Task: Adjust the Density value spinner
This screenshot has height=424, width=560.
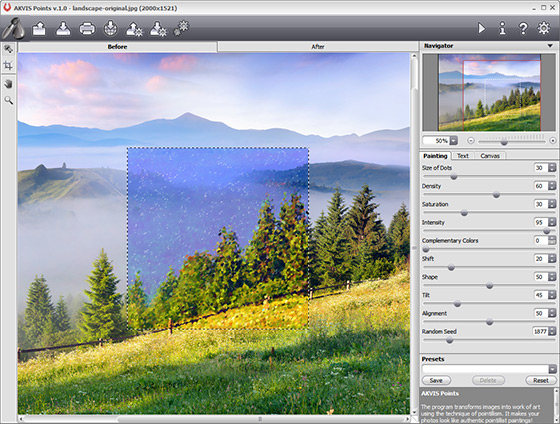Action: point(552,186)
